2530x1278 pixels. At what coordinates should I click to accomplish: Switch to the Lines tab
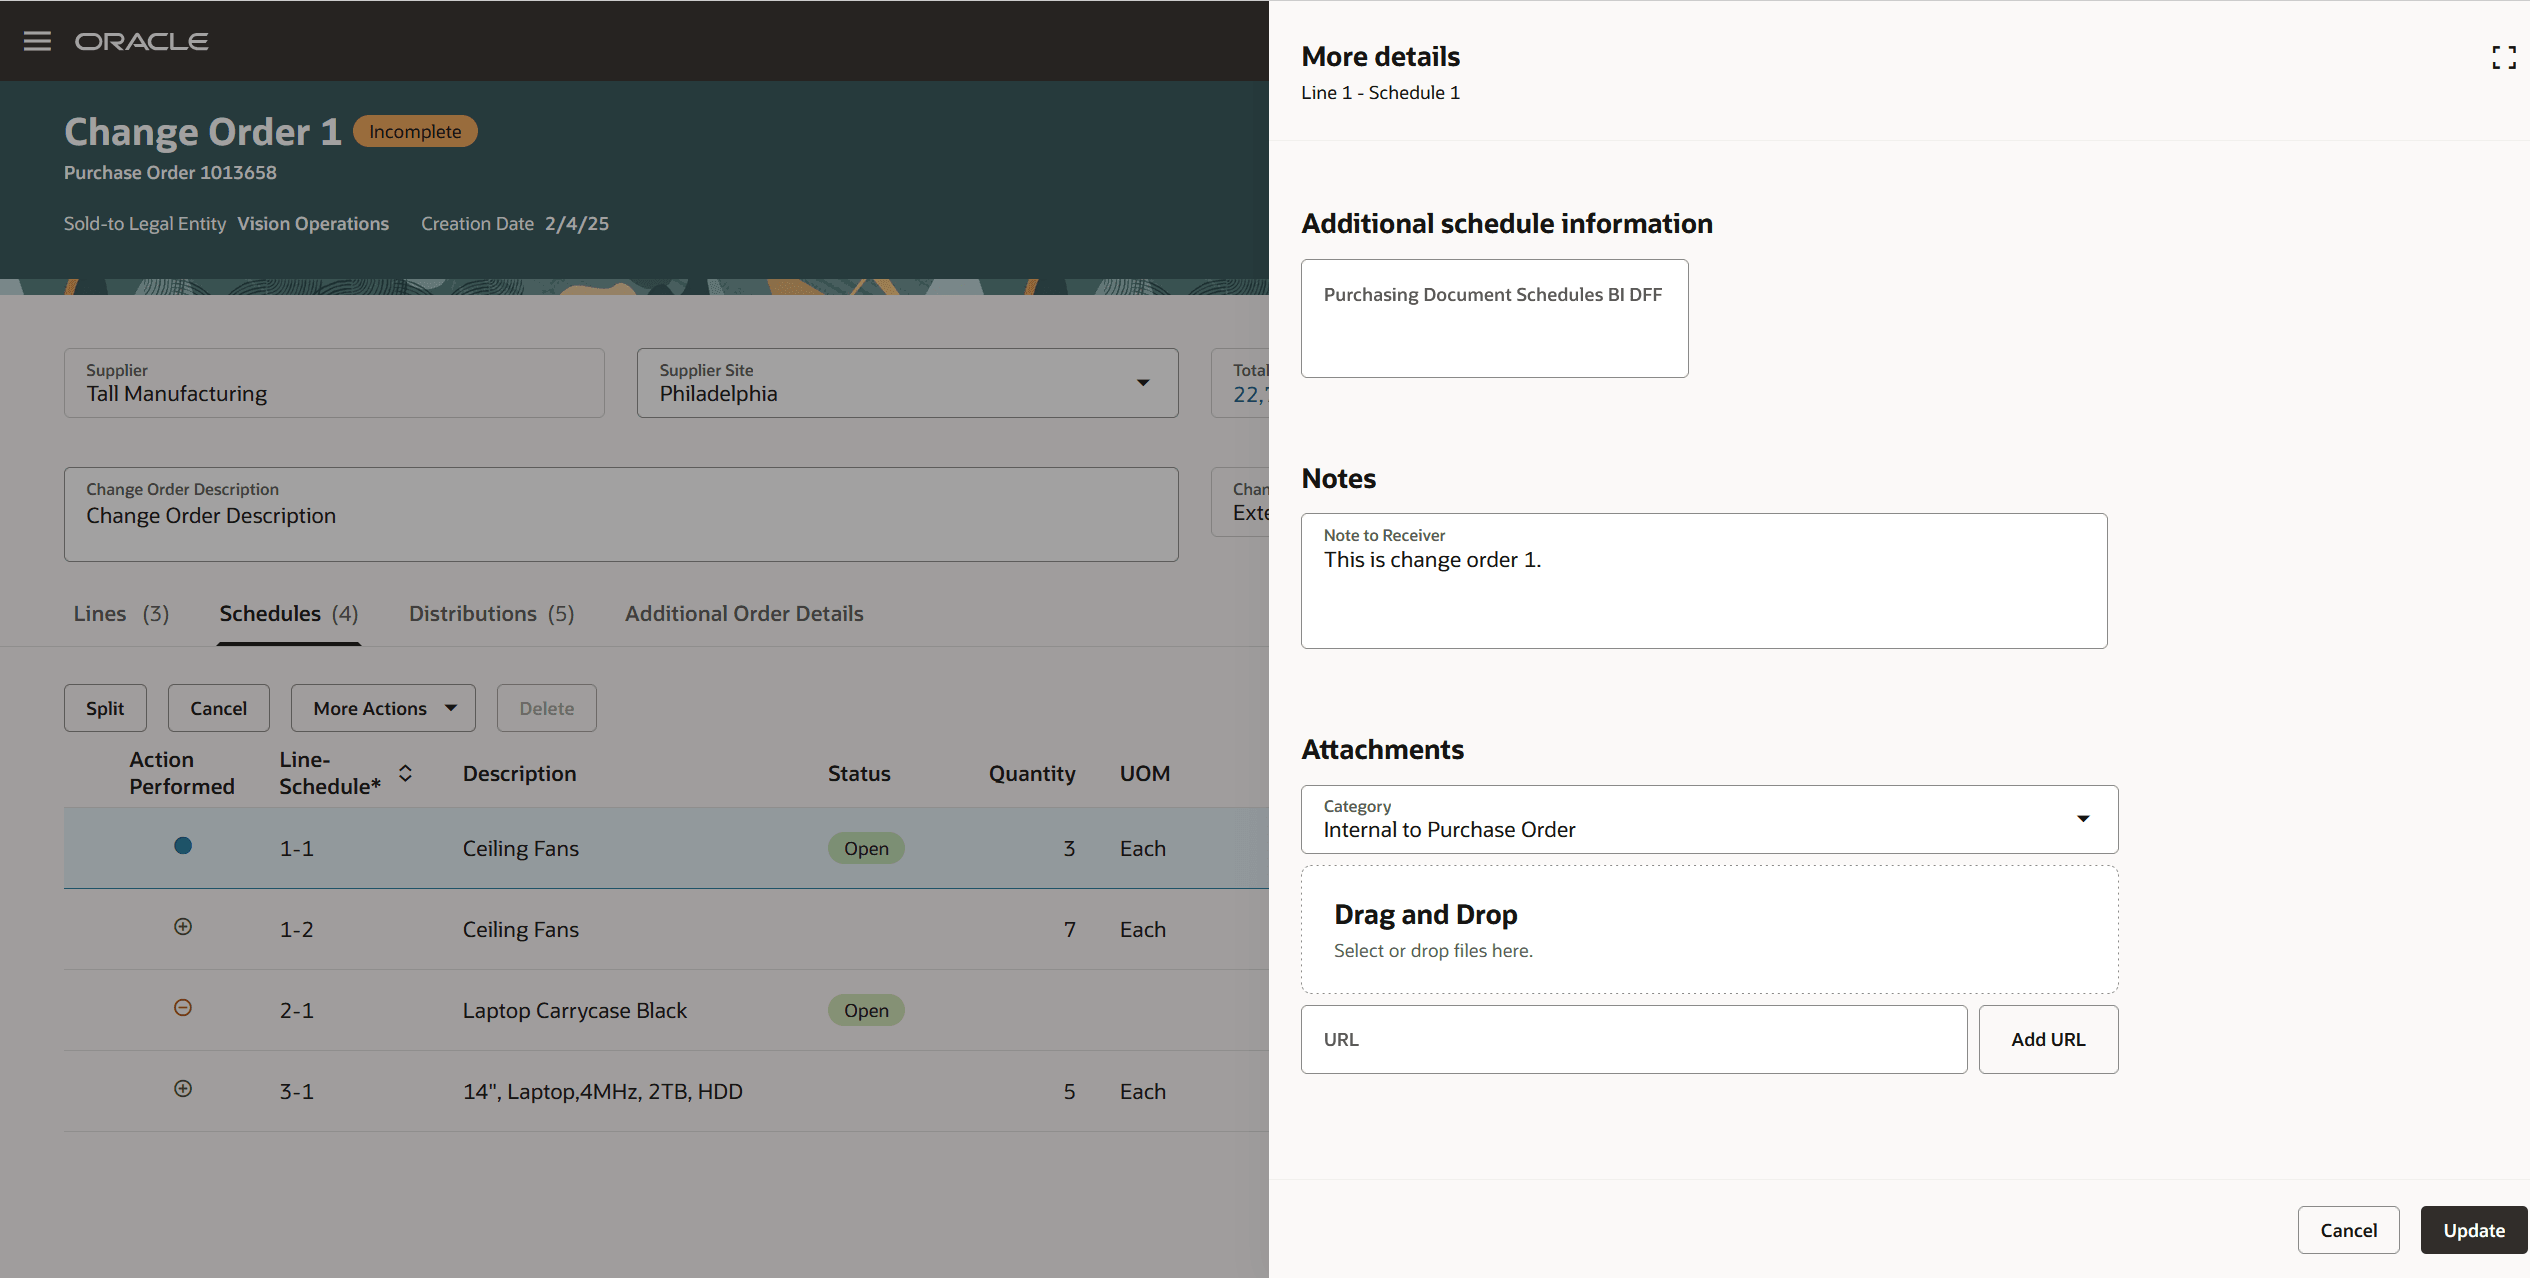tap(121, 614)
